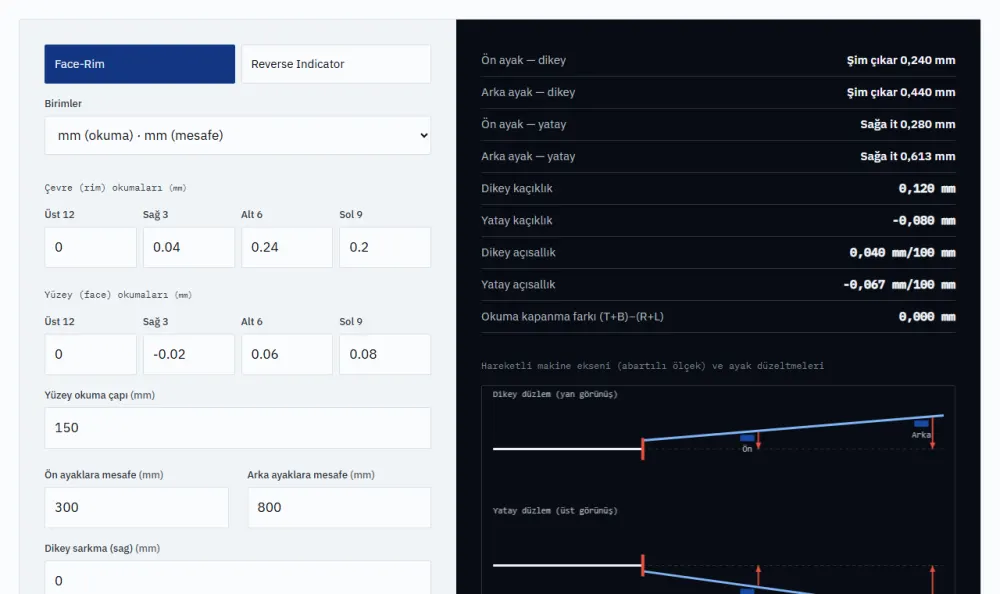Click the Arka ayaklara mesafe field

(x=339, y=507)
